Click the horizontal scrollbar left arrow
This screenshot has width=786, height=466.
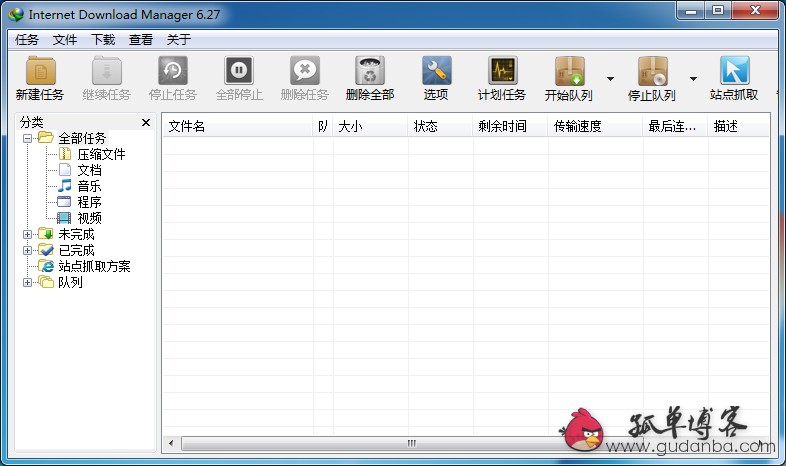171,443
